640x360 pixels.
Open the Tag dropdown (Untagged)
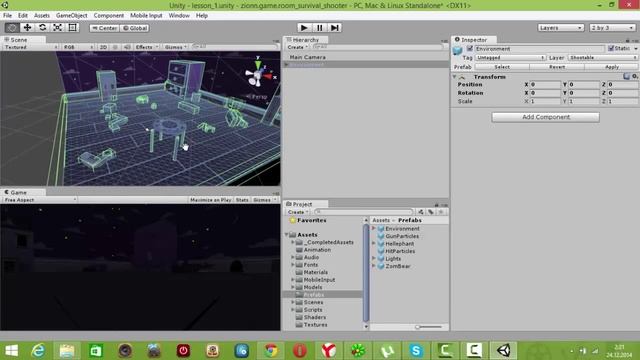point(510,58)
